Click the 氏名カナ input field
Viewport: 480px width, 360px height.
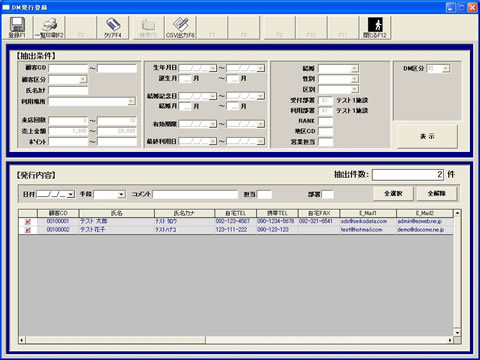pyautogui.click(x=68, y=90)
